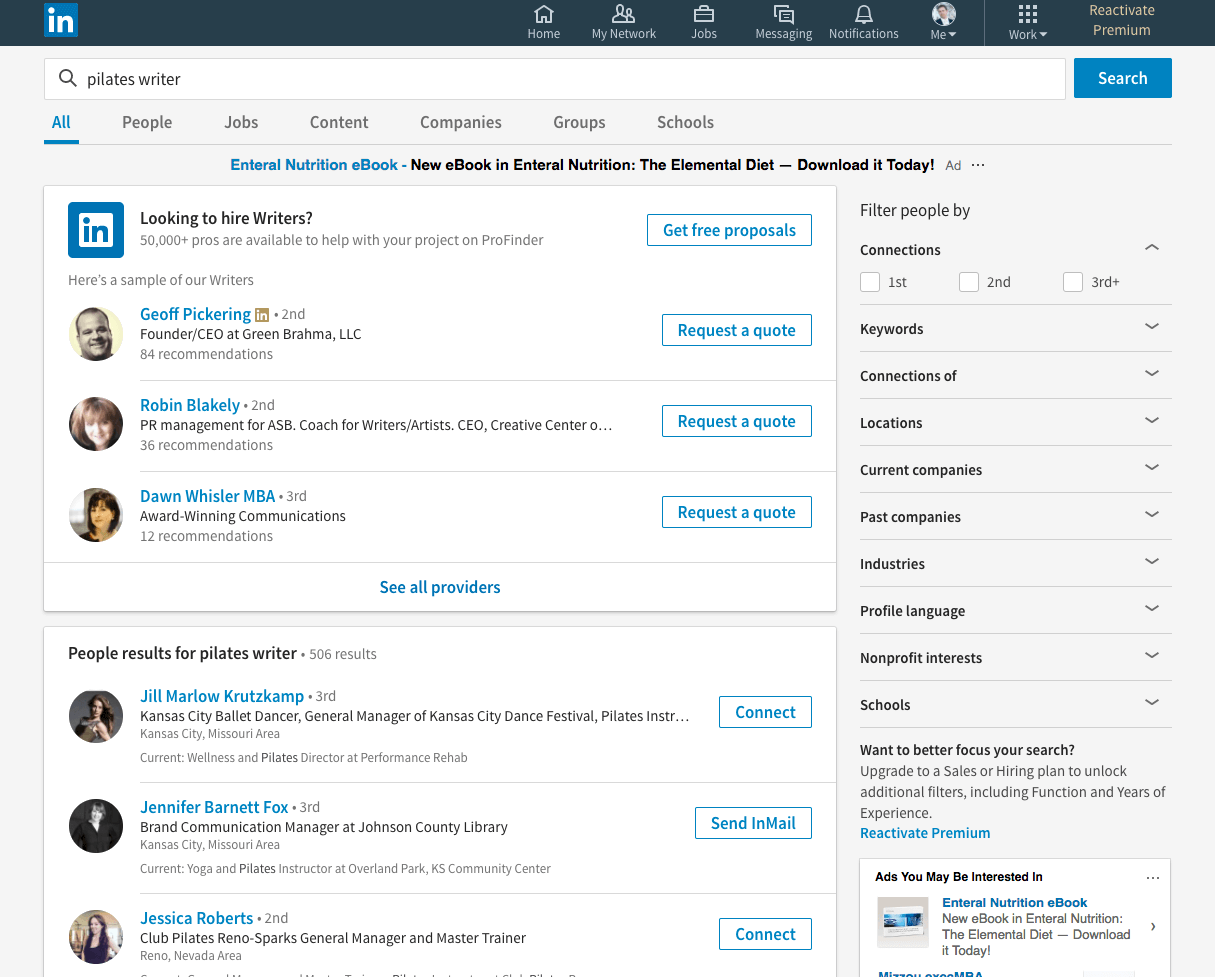
Task: Click Reactivate Premium in the top bar
Action: coord(1122,21)
